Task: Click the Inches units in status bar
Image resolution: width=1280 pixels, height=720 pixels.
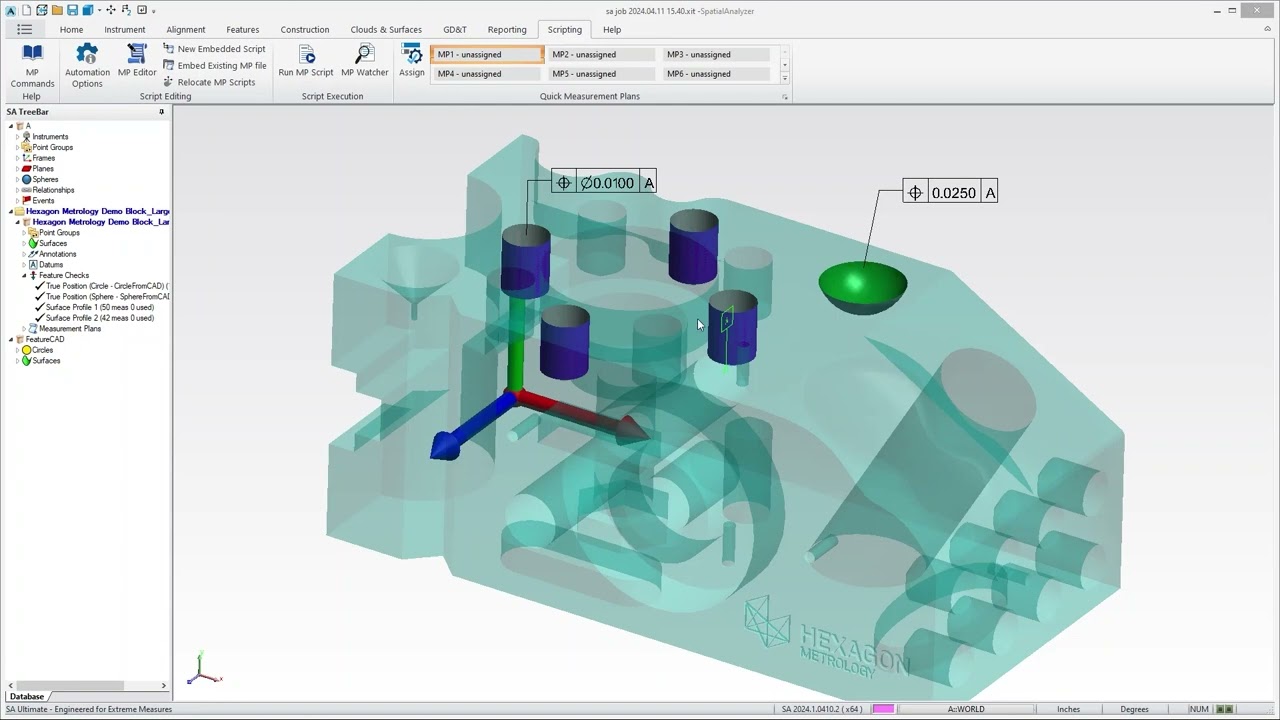Action: point(1068,709)
